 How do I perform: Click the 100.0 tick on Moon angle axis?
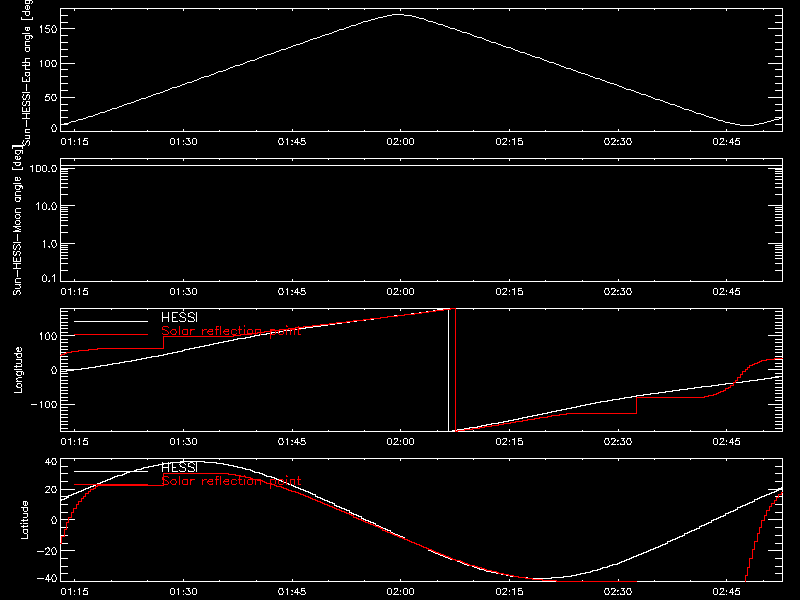pyautogui.click(x=43, y=168)
